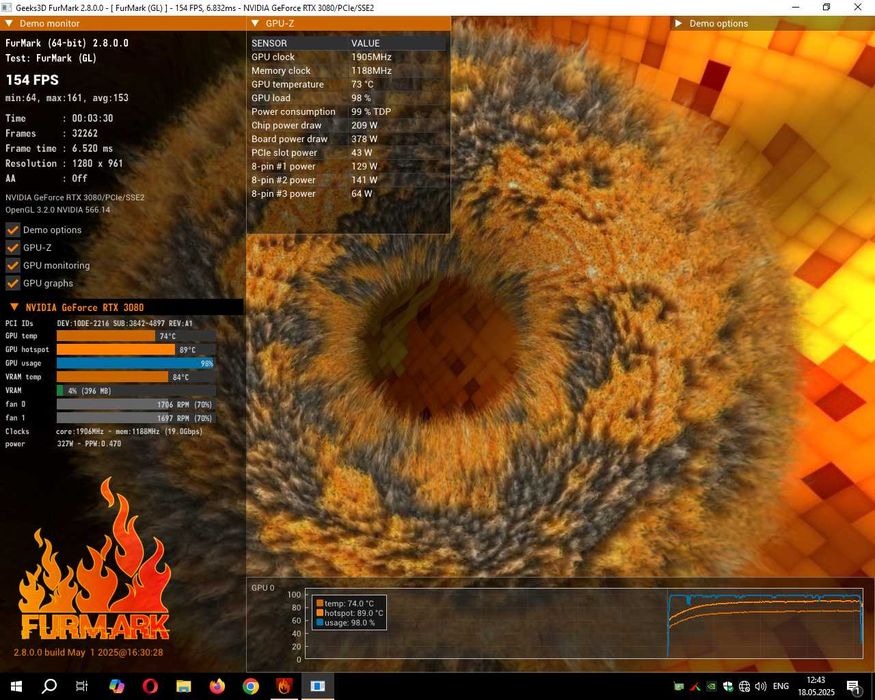
Task: Launch Firefox from the taskbar
Action: click(x=217, y=686)
